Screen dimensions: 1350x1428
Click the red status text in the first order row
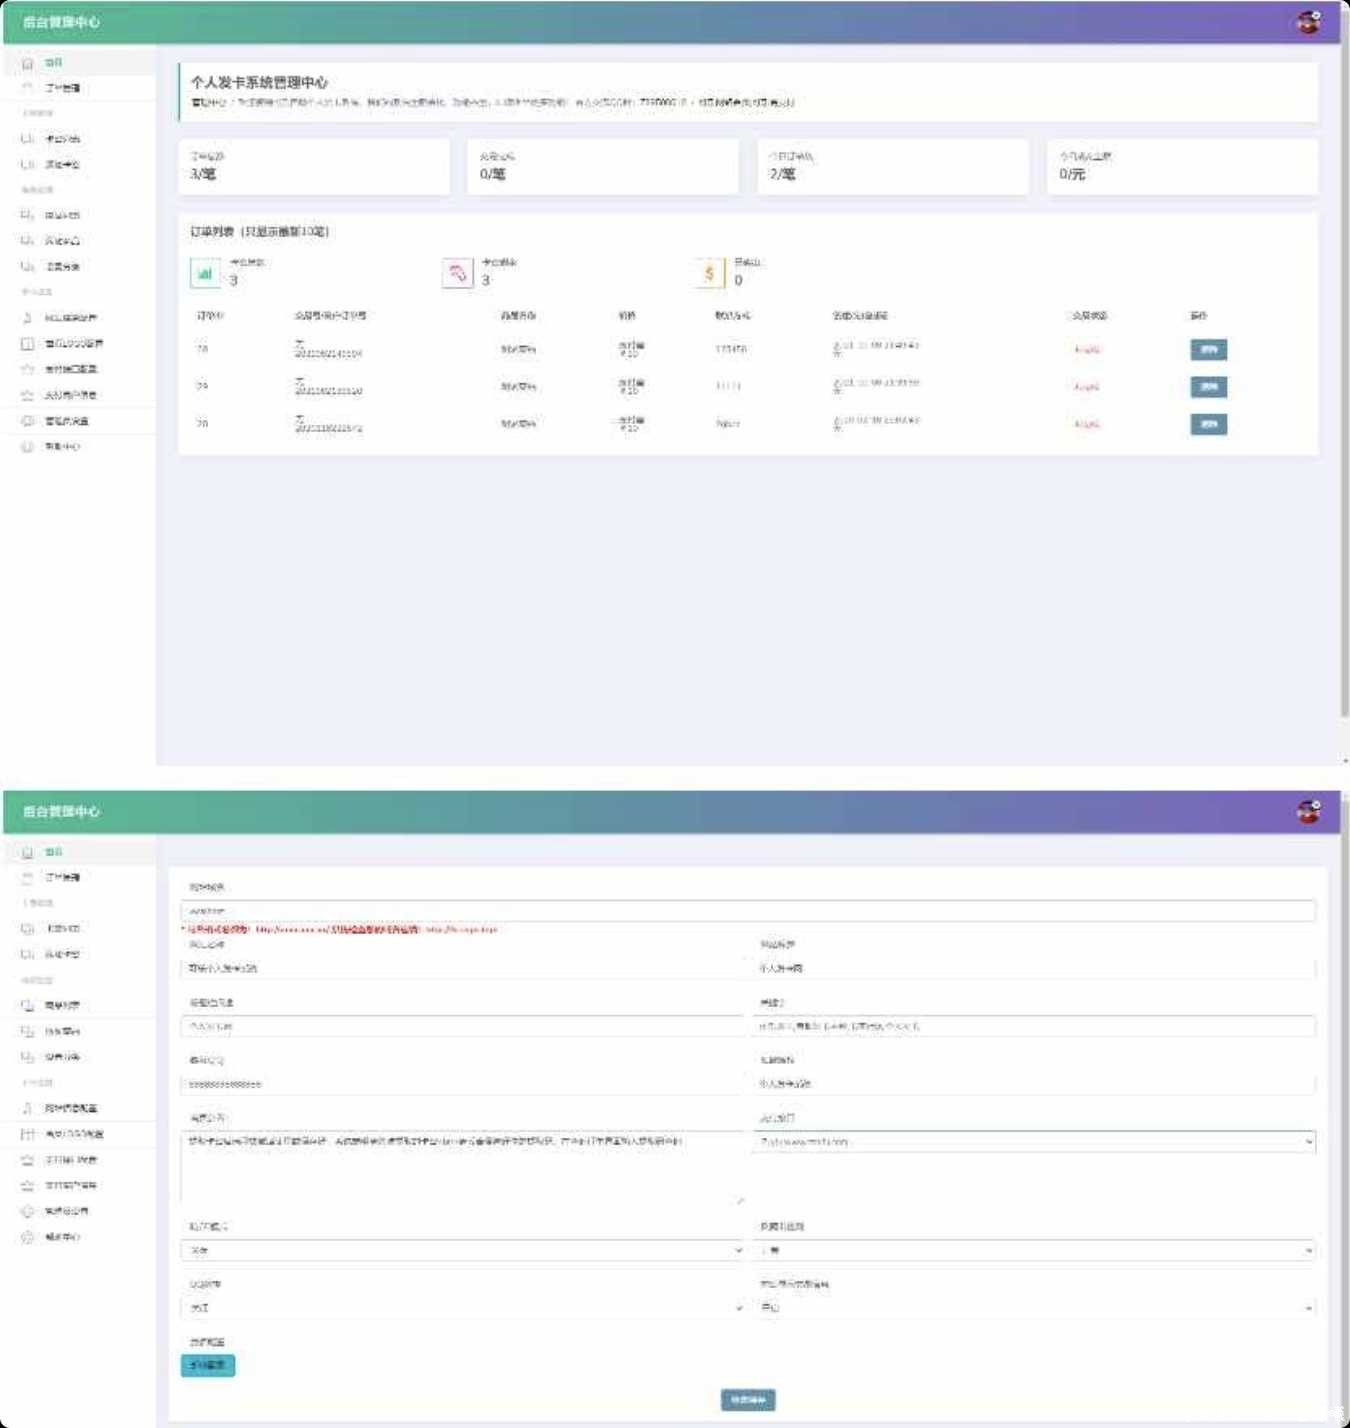click(x=1087, y=350)
